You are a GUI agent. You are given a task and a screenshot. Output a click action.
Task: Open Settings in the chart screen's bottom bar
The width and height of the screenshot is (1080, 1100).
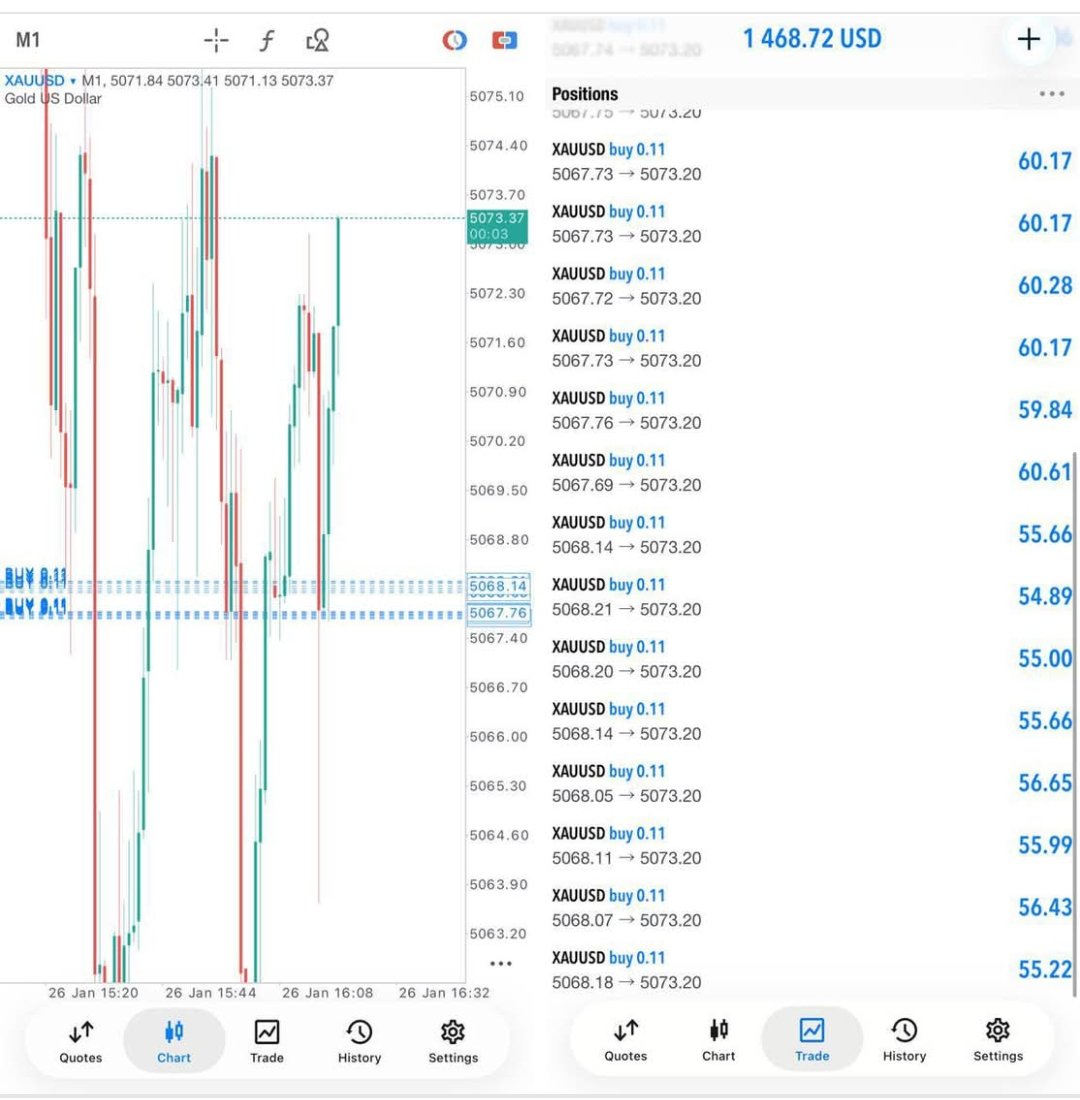453,1042
